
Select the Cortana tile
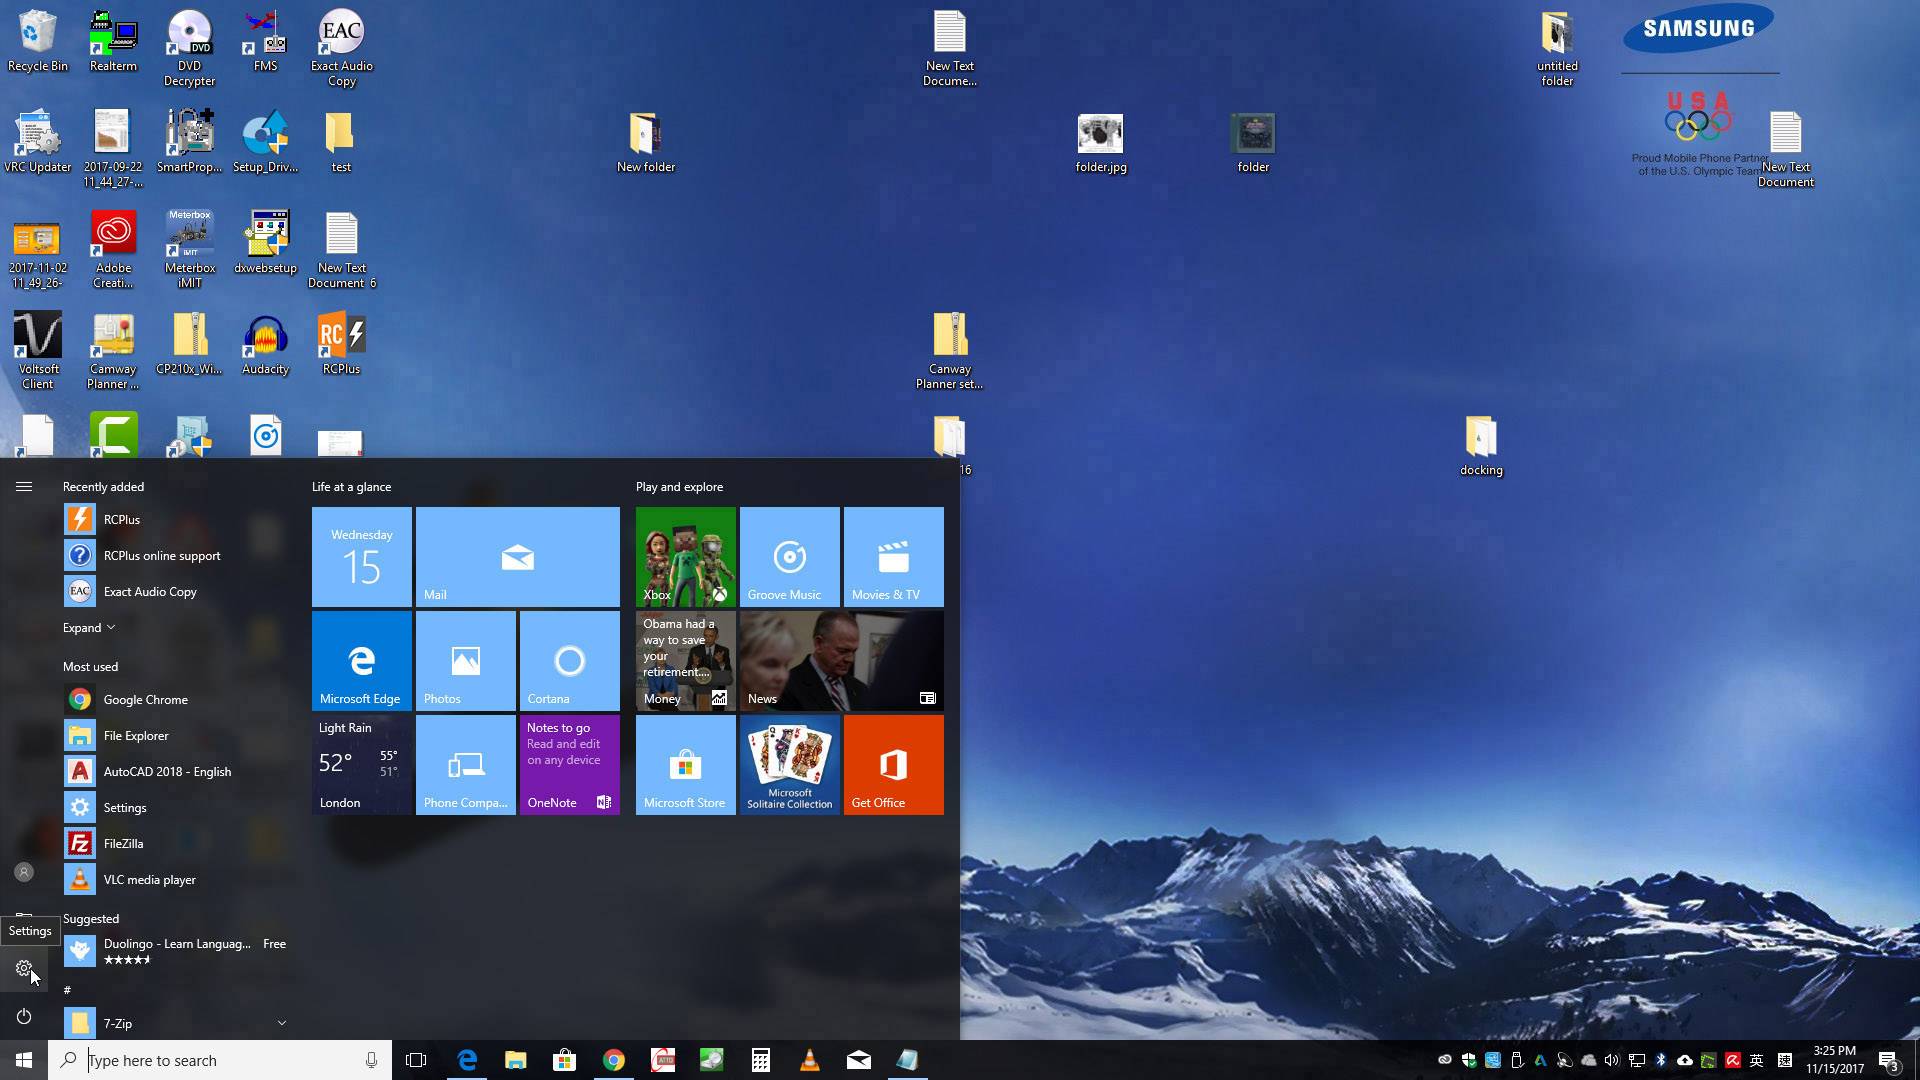pyautogui.click(x=569, y=660)
